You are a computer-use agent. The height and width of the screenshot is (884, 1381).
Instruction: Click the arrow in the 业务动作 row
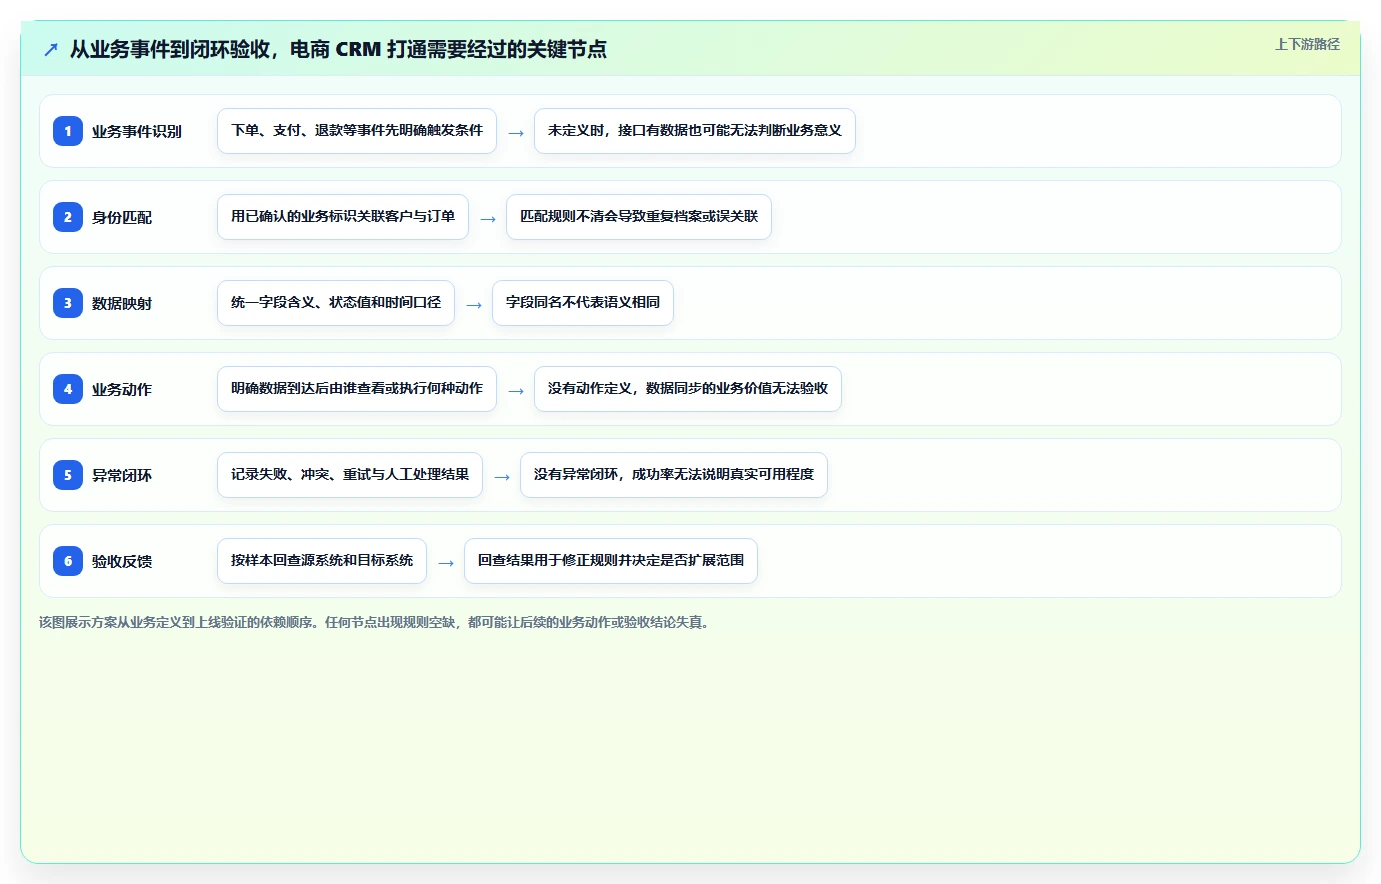click(516, 390)
